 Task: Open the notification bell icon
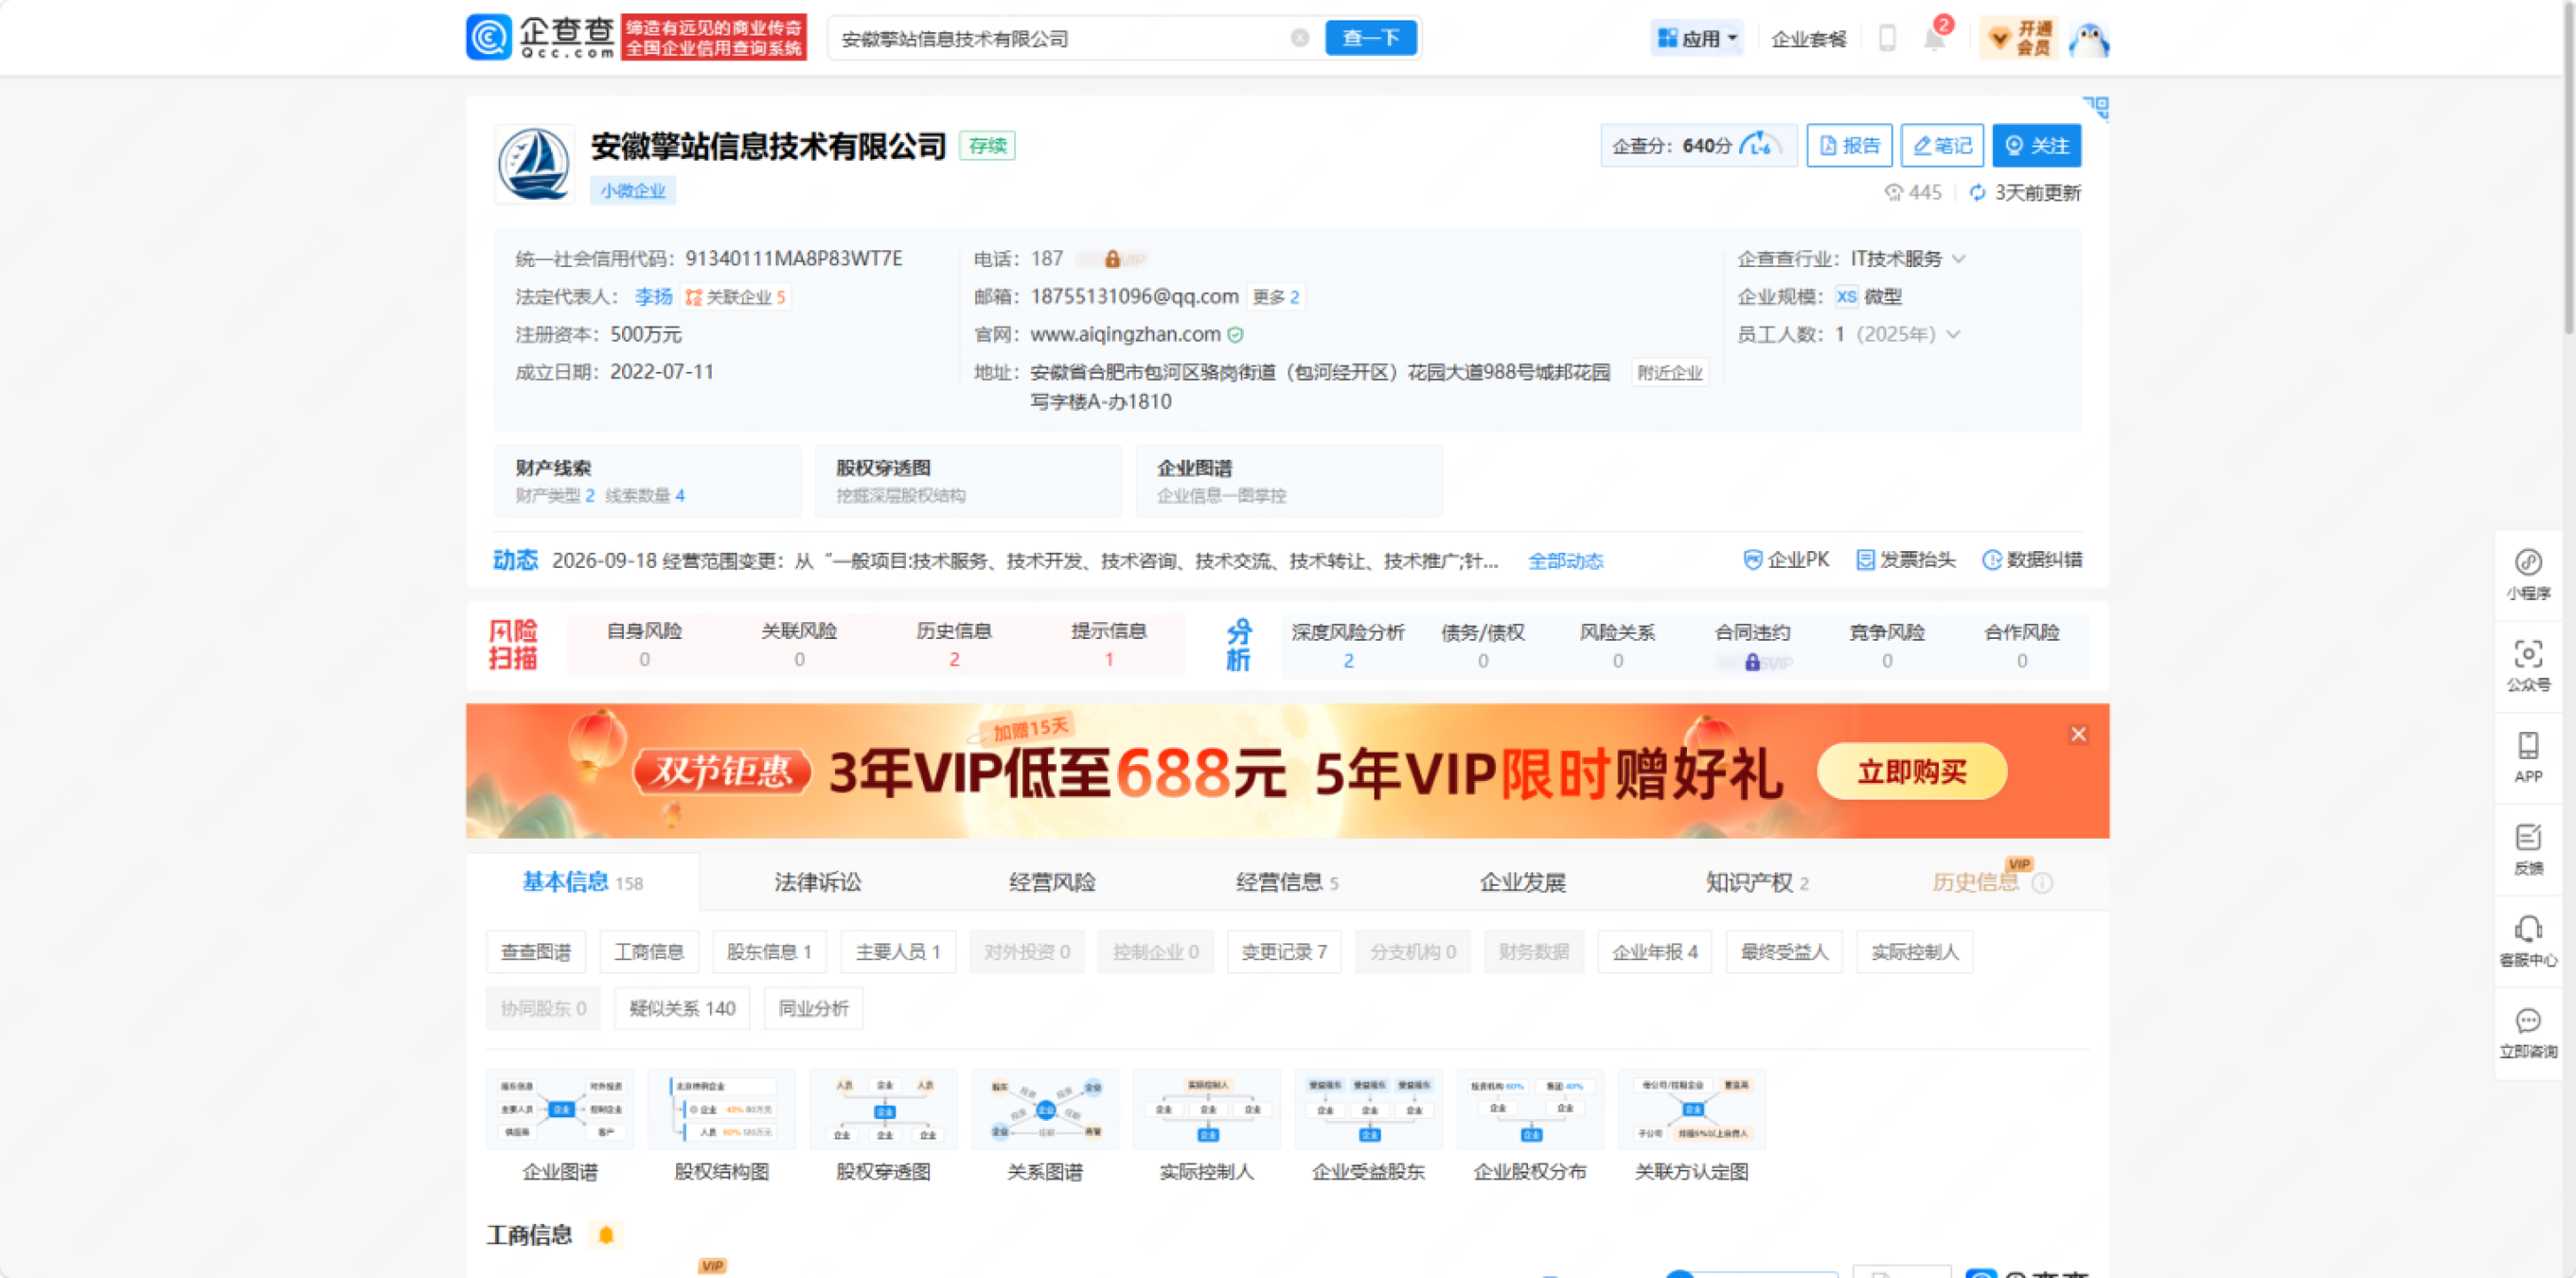1934,39
